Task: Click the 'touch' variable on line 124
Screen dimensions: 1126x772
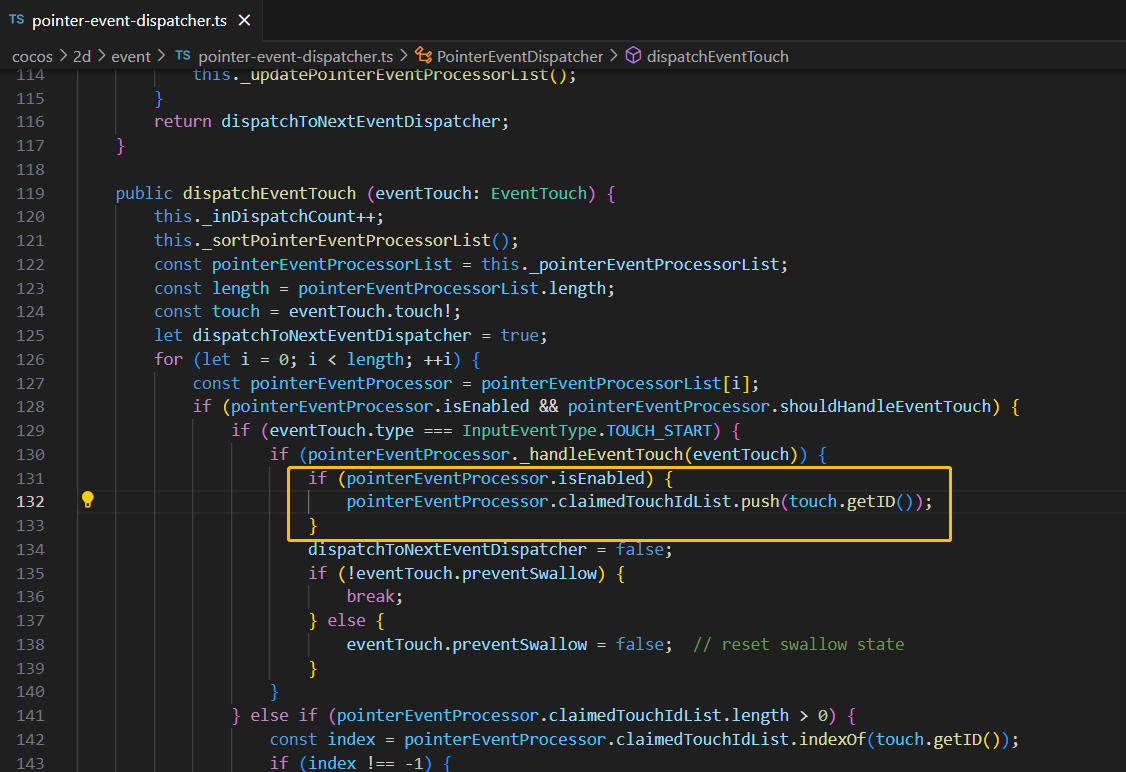Action: click(236, 311)
